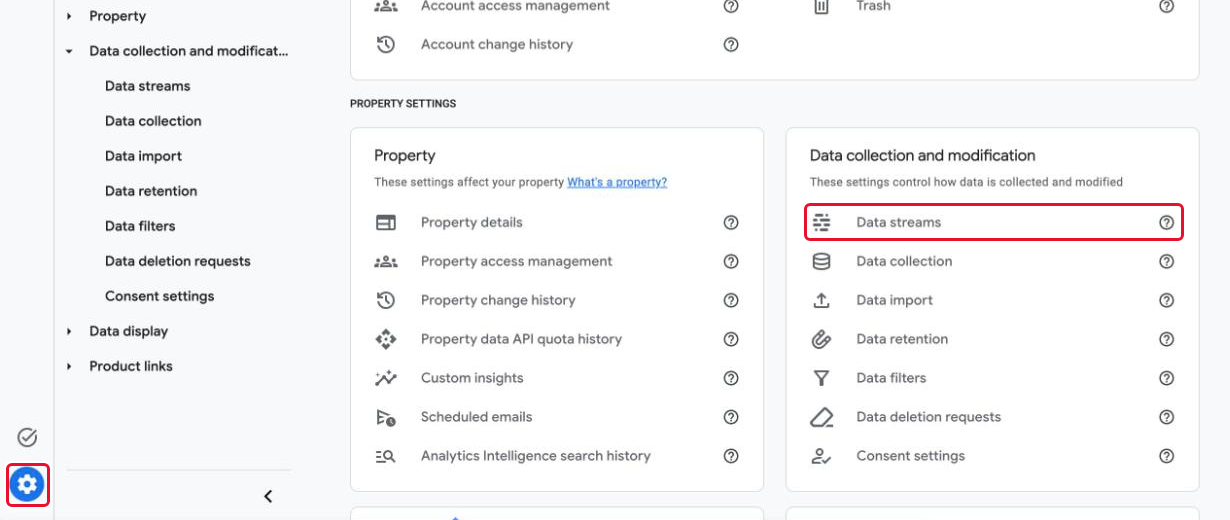Click the Property access management people icon
The image size is (1230, 520).
pos(386,261)
